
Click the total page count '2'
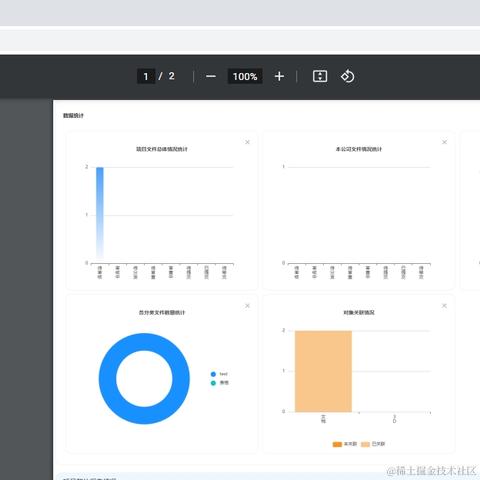click(171, 76)
